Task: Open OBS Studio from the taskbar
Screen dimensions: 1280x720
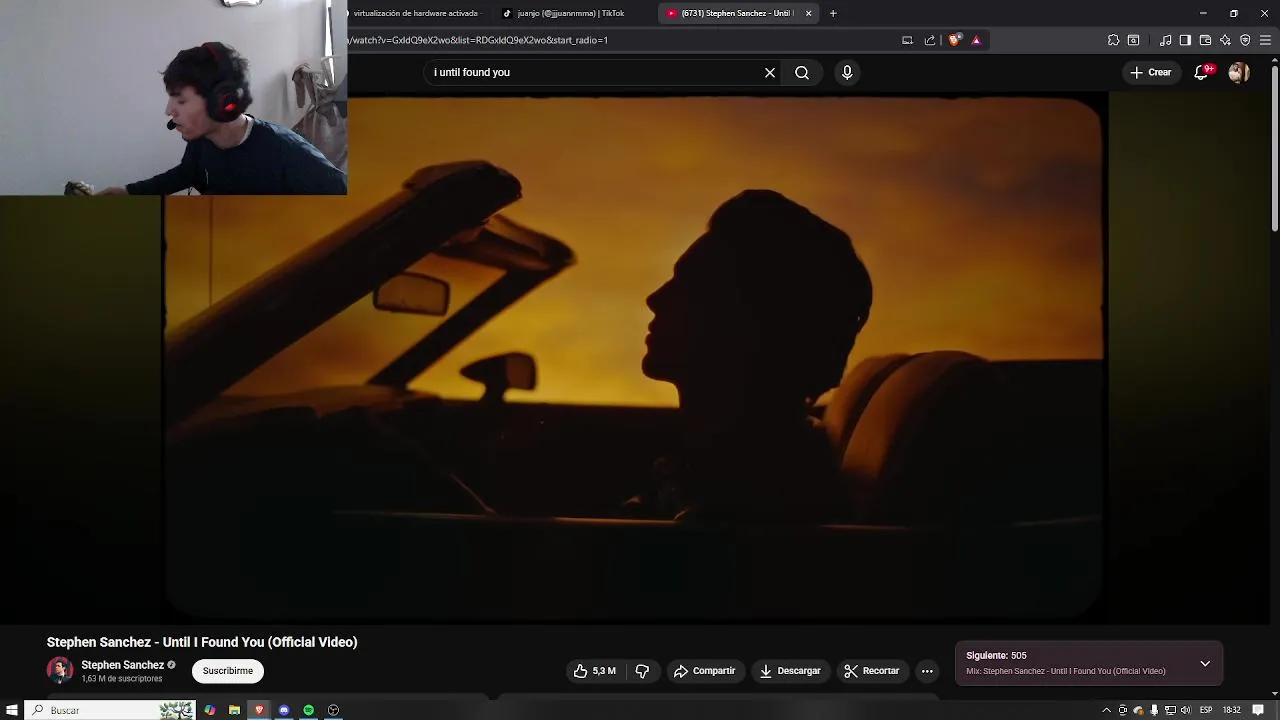Action: click(333, 710)
